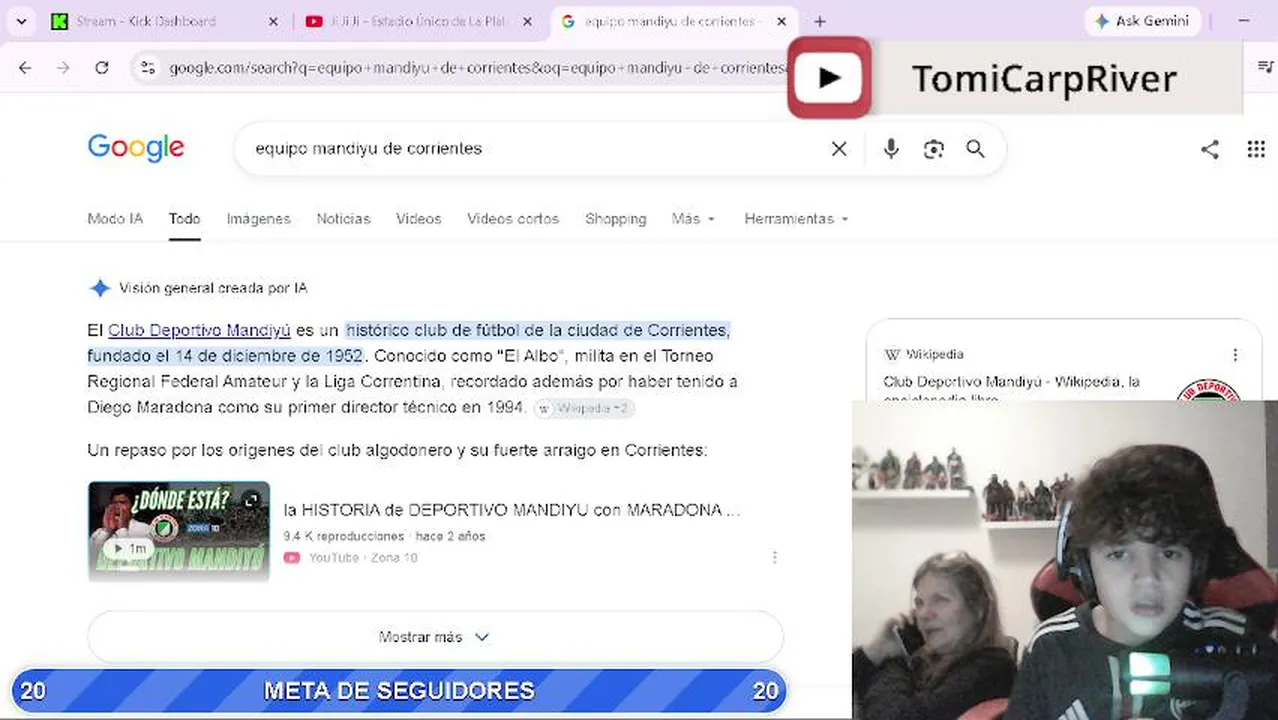The image size is (1278, 720).
Task: Start voice search with microphone
Action: 891,149
